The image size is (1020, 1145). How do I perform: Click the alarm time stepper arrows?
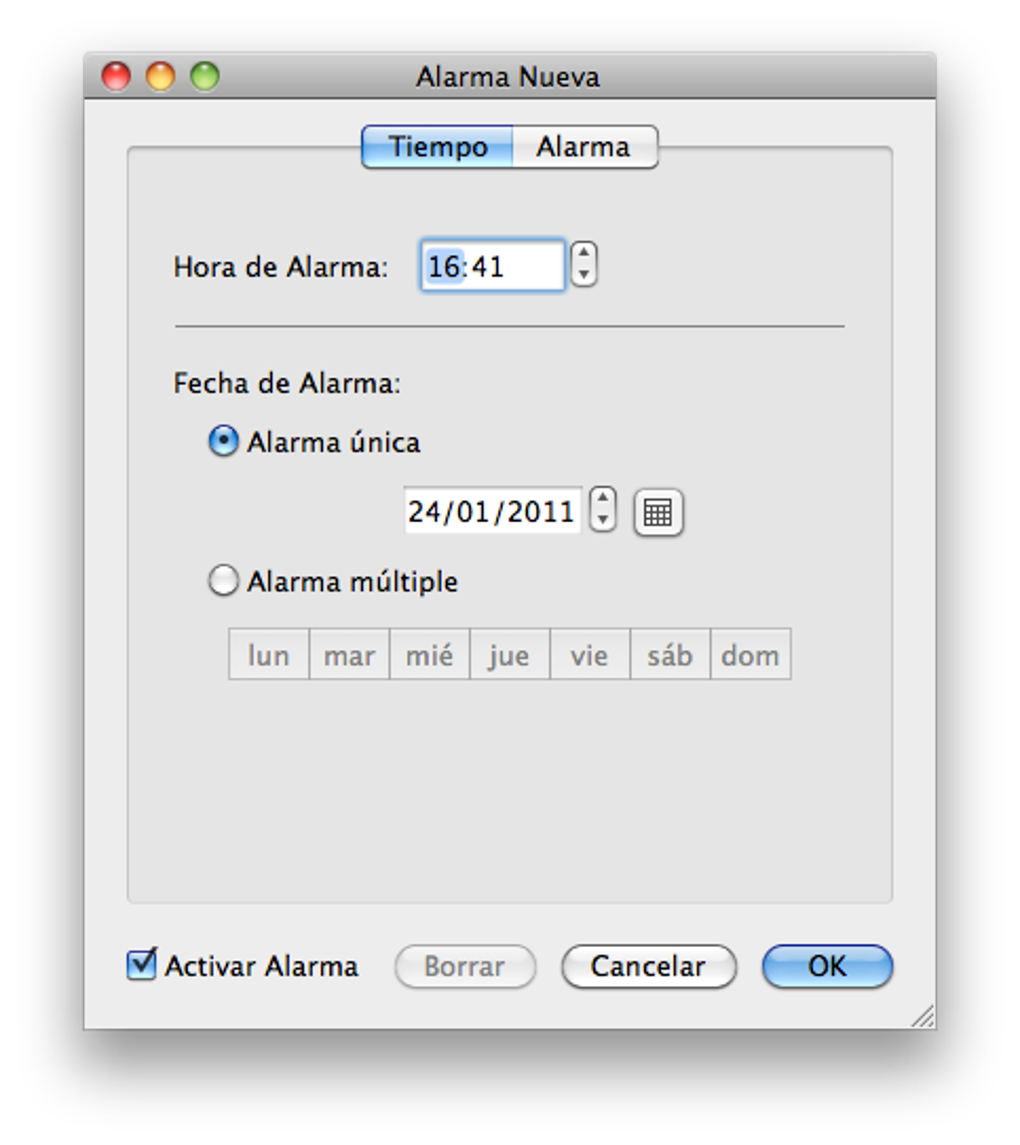[x=584, y=265]
